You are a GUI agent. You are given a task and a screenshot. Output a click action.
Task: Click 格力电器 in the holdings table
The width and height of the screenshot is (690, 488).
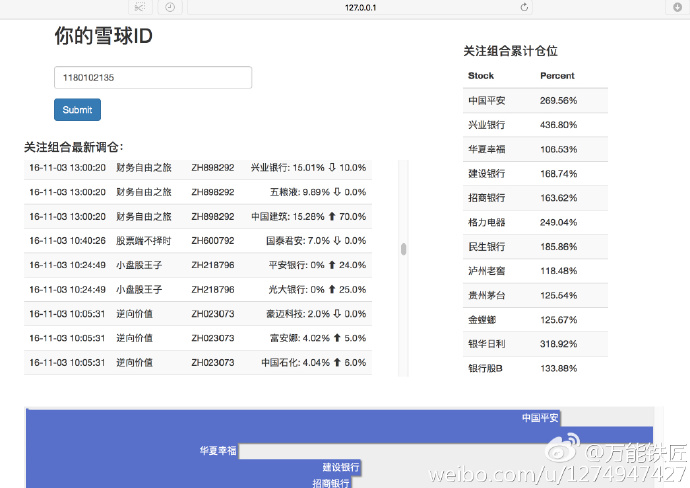pyautogui.click(x=486, y=222)
